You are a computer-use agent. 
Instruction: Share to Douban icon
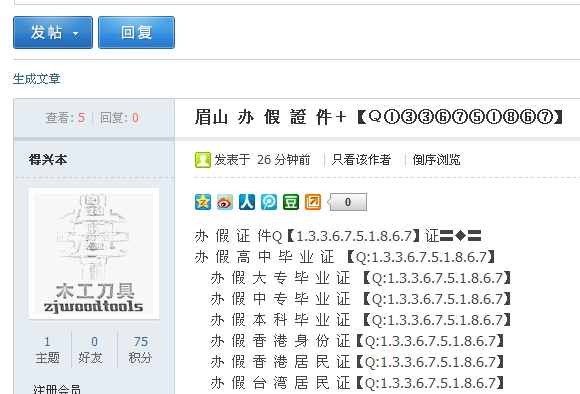pos(291,202)
